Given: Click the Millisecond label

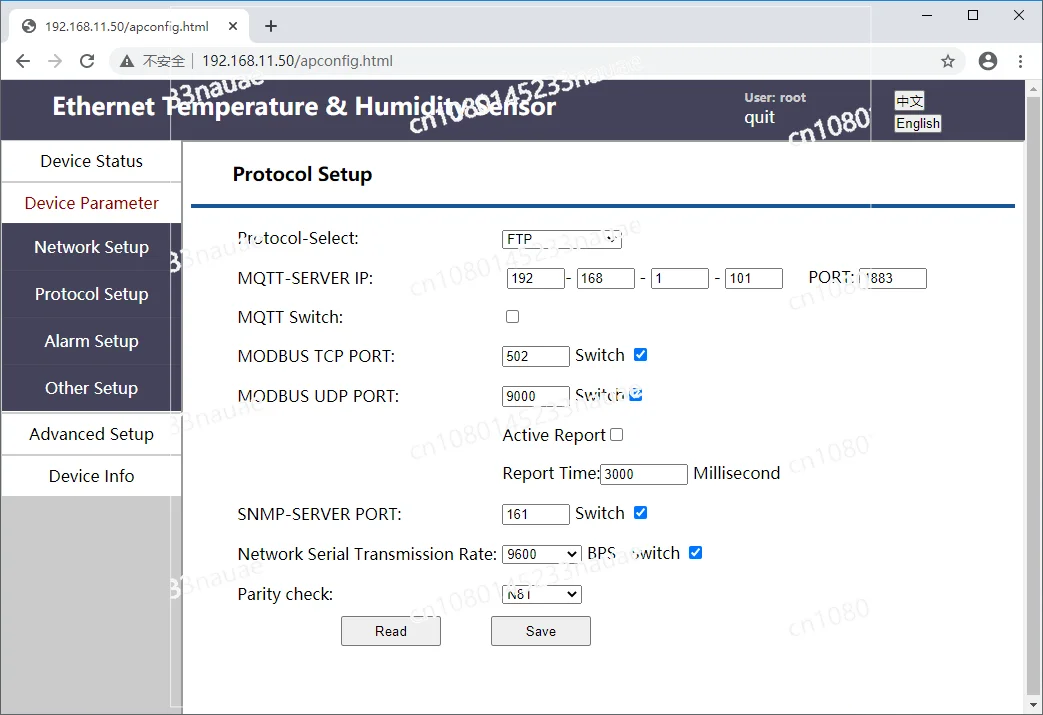Looking at the screenshot, I should pyautogui.click(x=736, y=473).
